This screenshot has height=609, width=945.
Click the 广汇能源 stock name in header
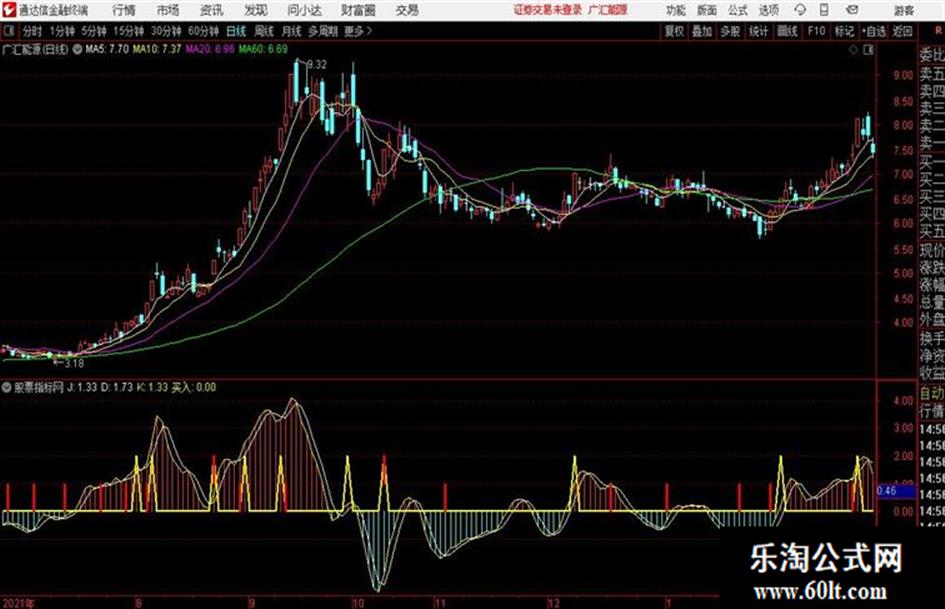coord(608,10)
